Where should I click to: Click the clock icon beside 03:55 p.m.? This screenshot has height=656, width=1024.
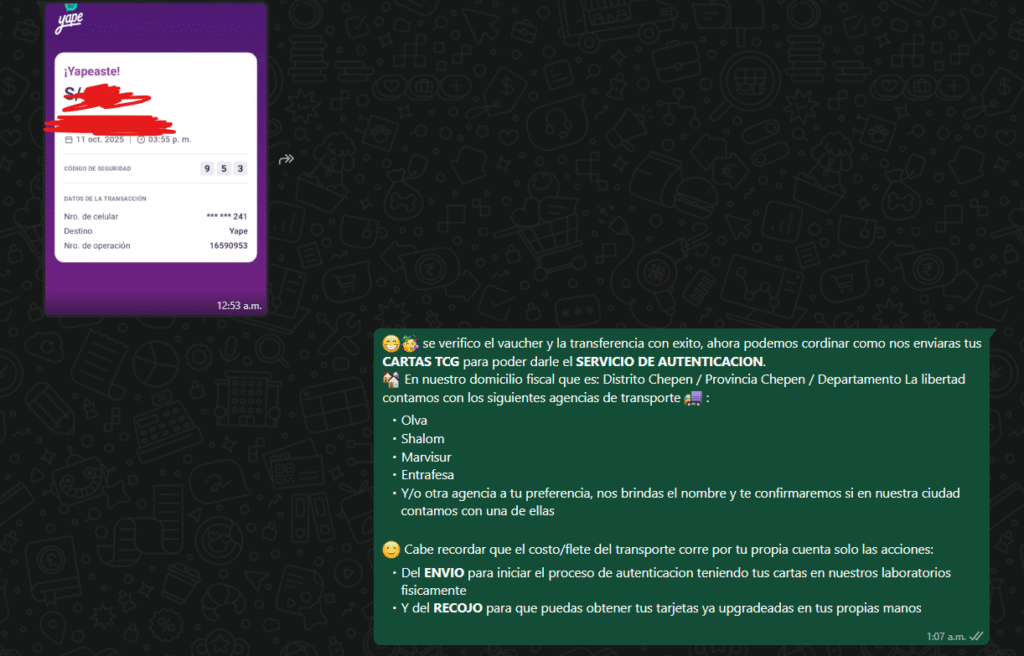pyautogui.click(x=141, y=139)
